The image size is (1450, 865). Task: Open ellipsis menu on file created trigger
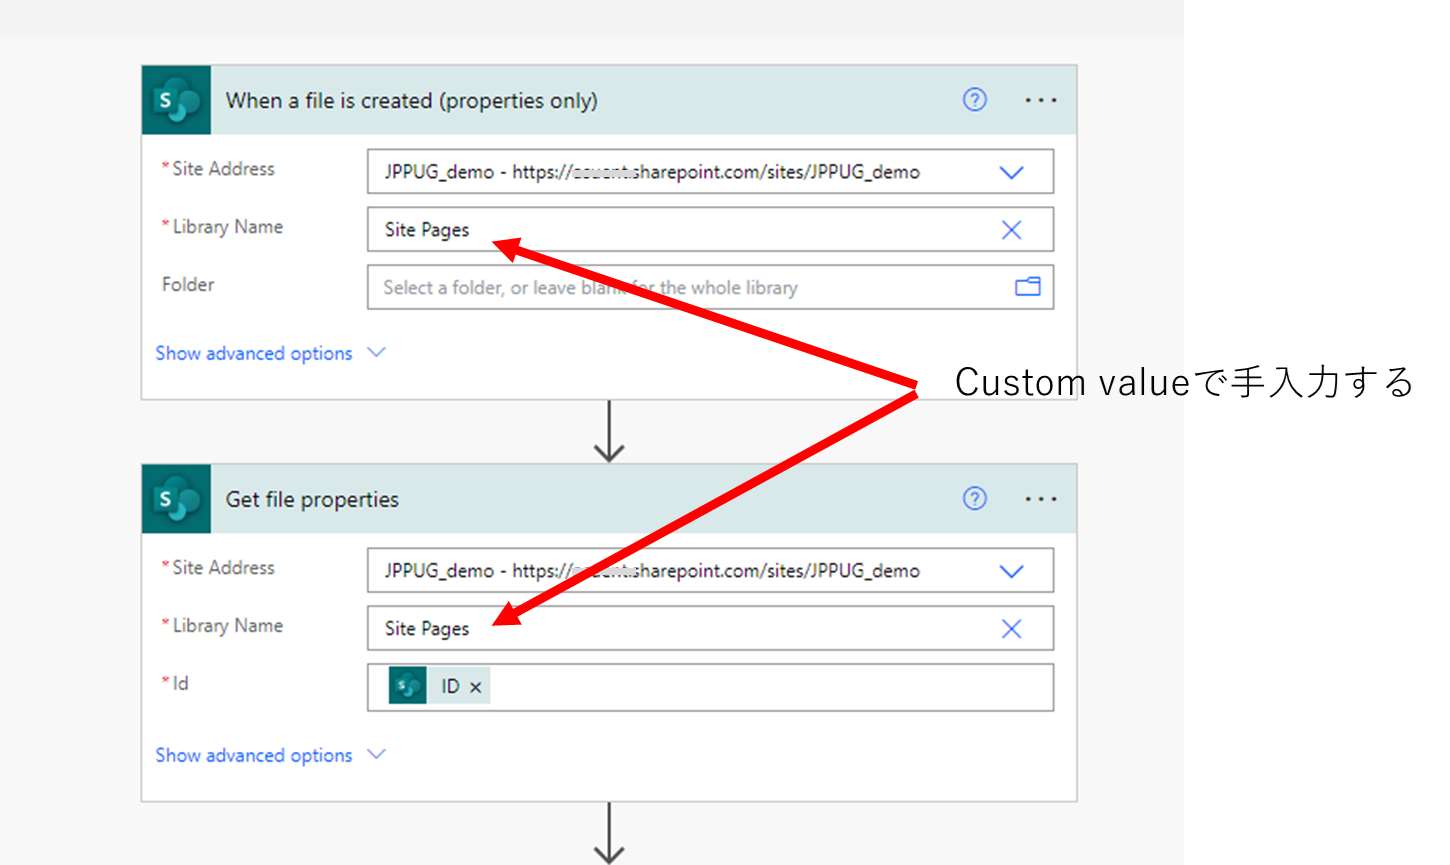point(1041,100)
